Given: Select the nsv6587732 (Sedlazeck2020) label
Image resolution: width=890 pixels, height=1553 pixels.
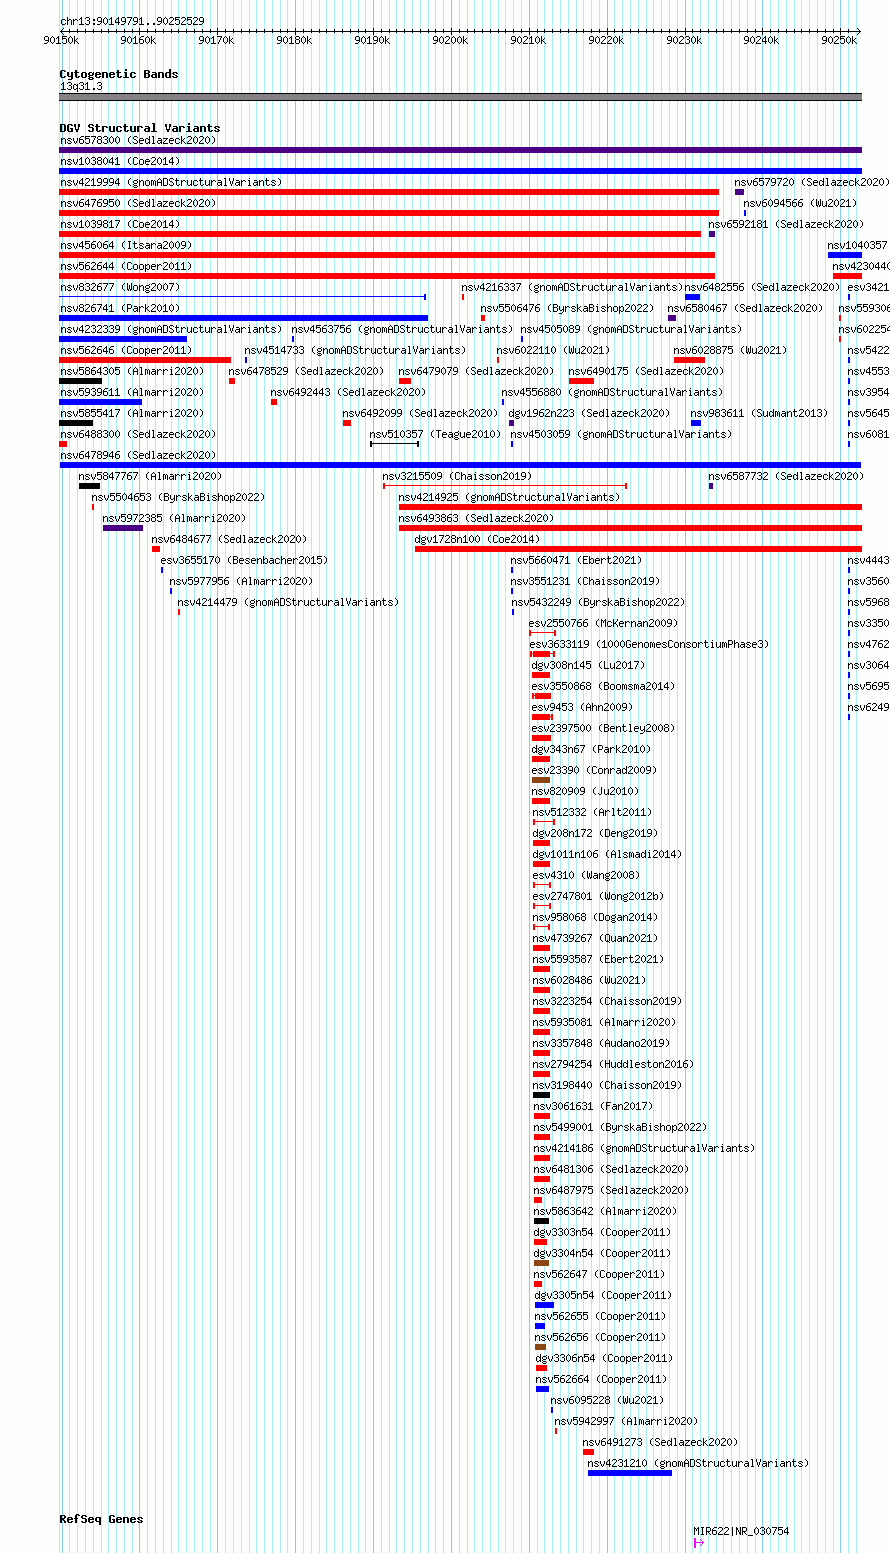Looking at the screenshot, I should coord(786,476).
